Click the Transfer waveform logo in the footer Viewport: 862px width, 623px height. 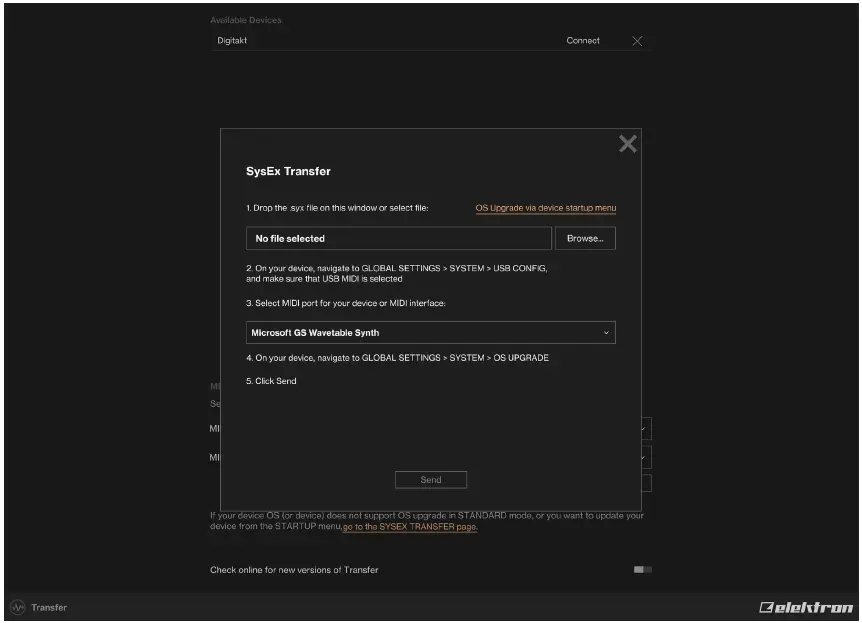(16, 607)
